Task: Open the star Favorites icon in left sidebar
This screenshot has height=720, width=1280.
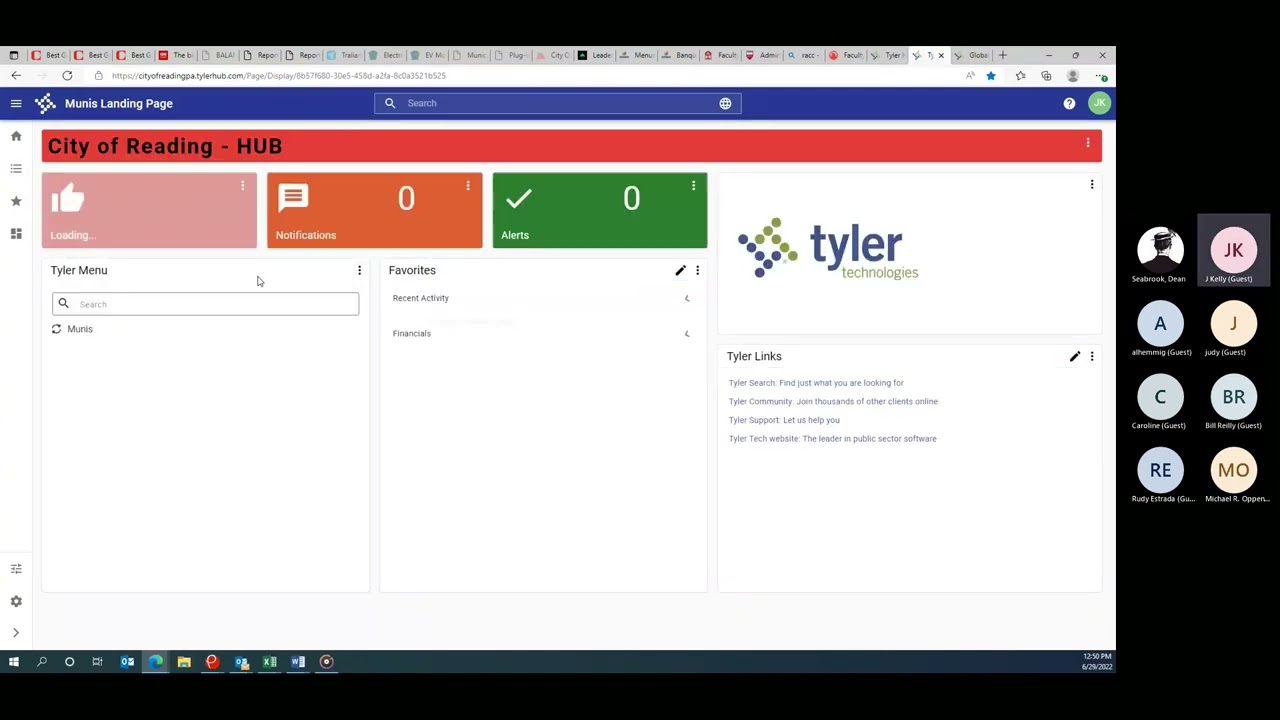Action: tap(16, 201)
